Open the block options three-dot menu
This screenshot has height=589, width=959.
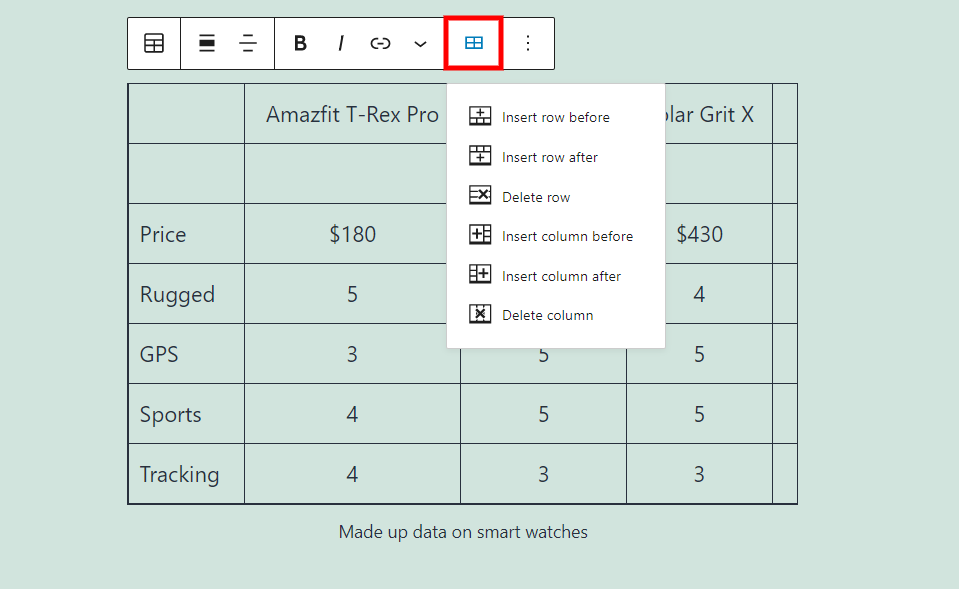point(528,44)
